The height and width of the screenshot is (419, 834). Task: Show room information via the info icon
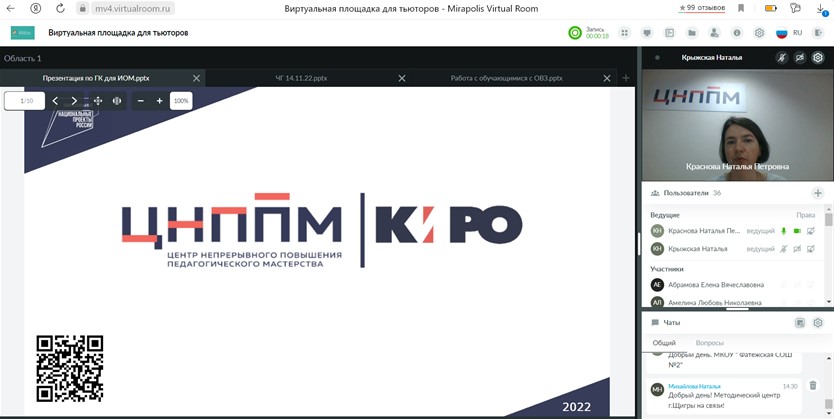pyautogui.click(x=737, y=33)
